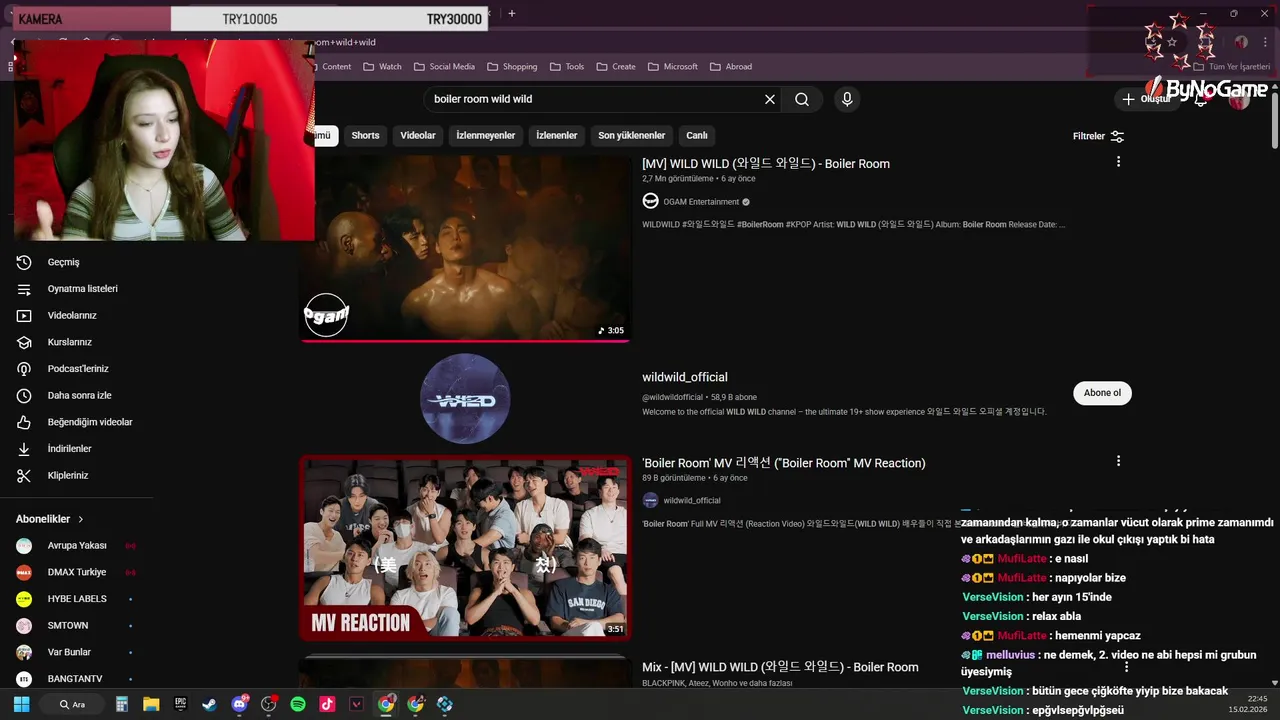
Task: Open the Social Media bookmarks folder
Action: point(445,67)
